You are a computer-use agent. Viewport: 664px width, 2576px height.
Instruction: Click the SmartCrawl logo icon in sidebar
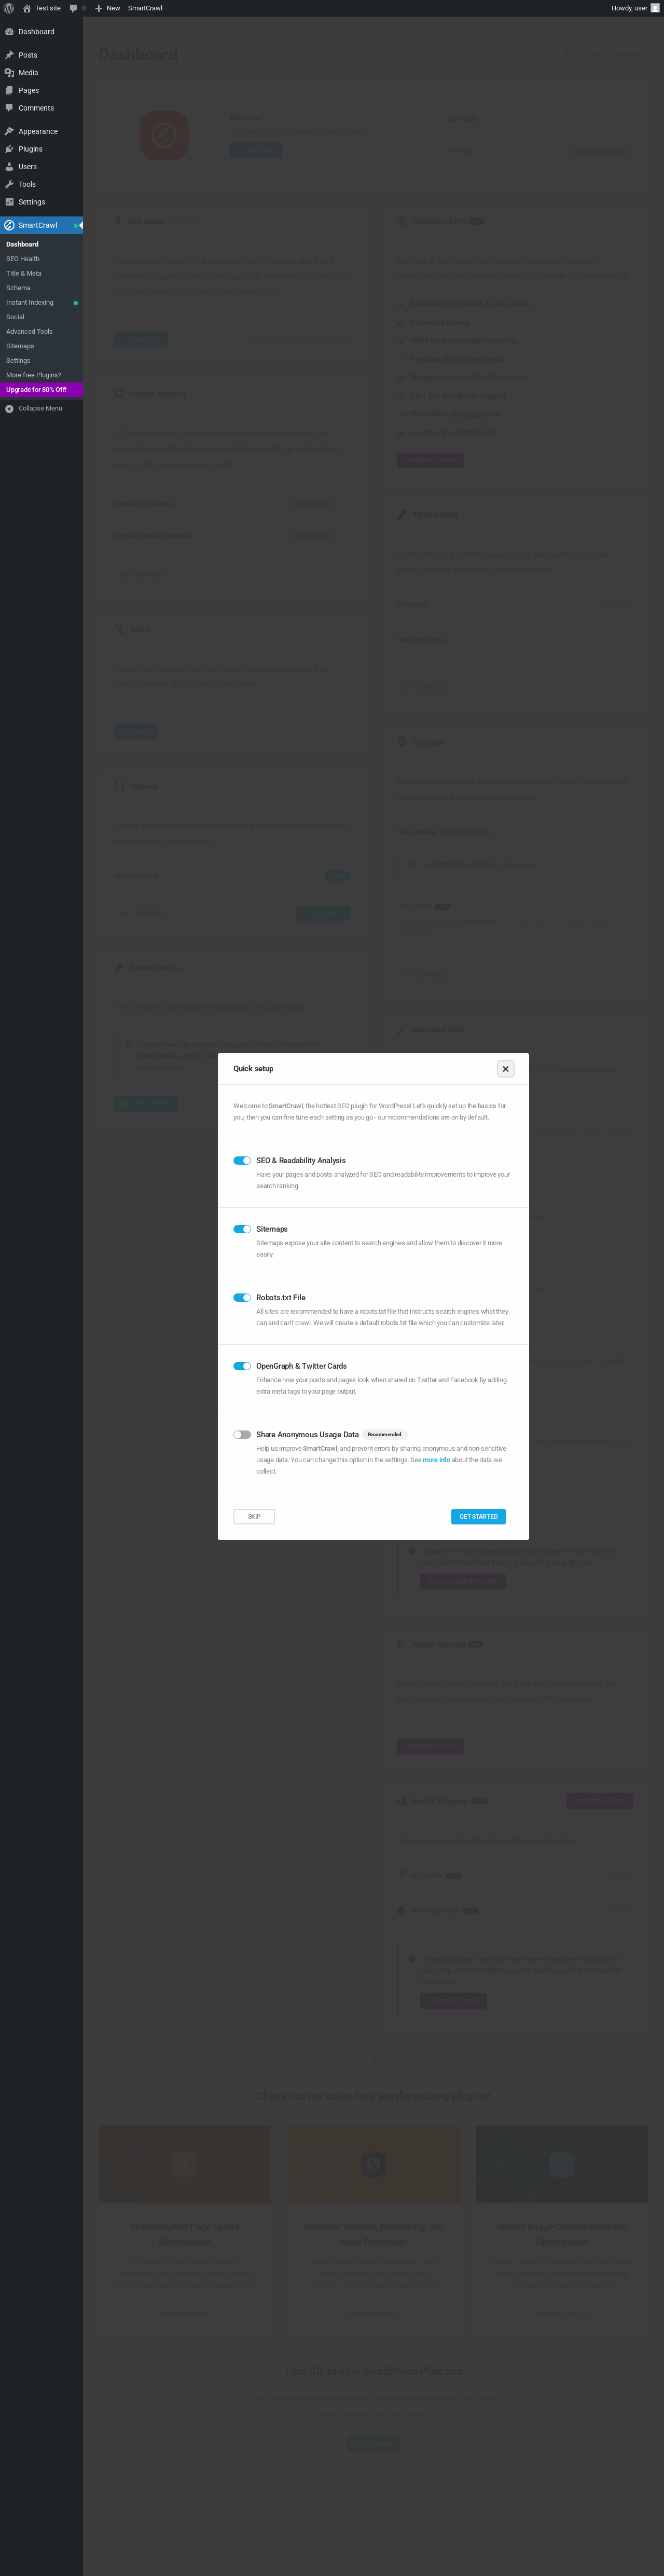(9, 225)
